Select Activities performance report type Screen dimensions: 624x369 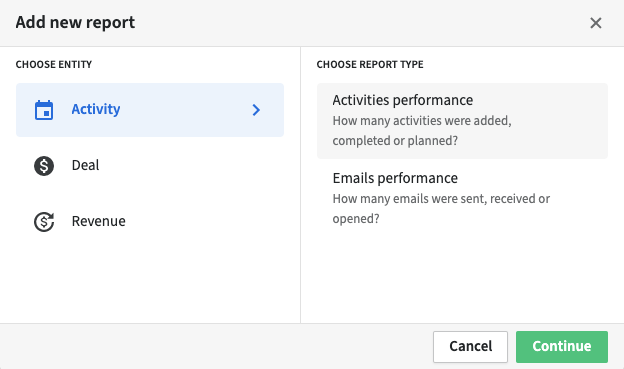click(x=462, y=121)
